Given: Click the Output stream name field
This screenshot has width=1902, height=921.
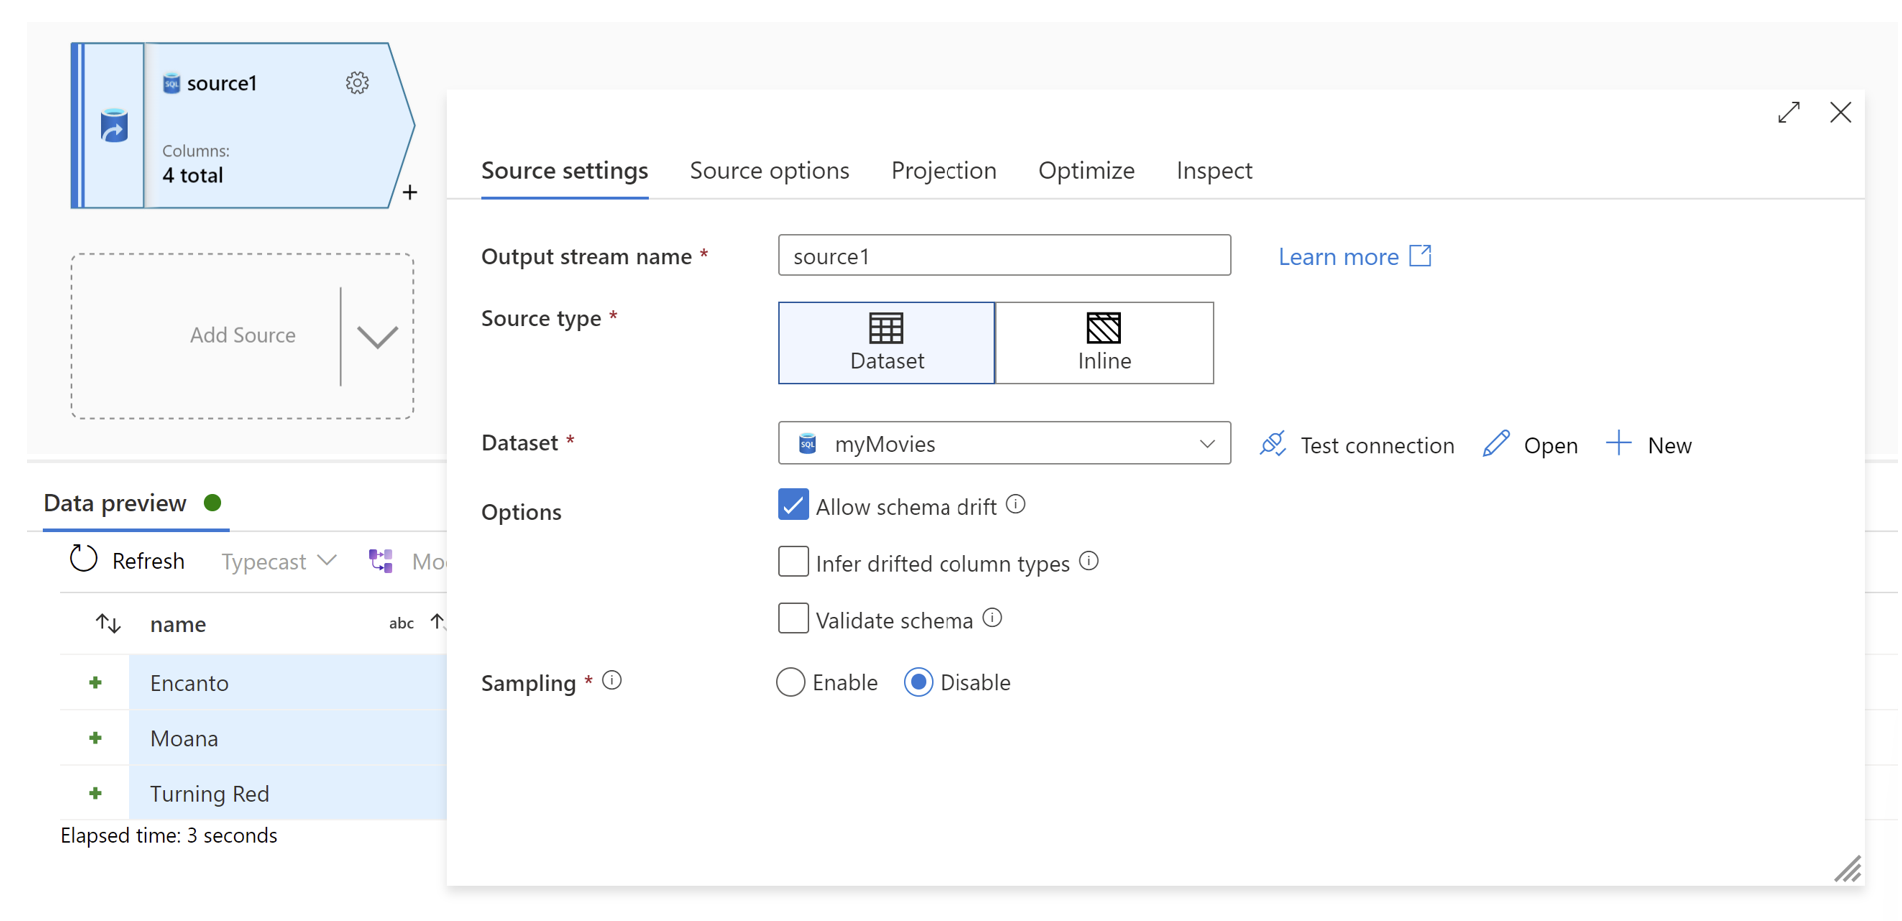Looking at the screenshot, I should (1004, 256).
